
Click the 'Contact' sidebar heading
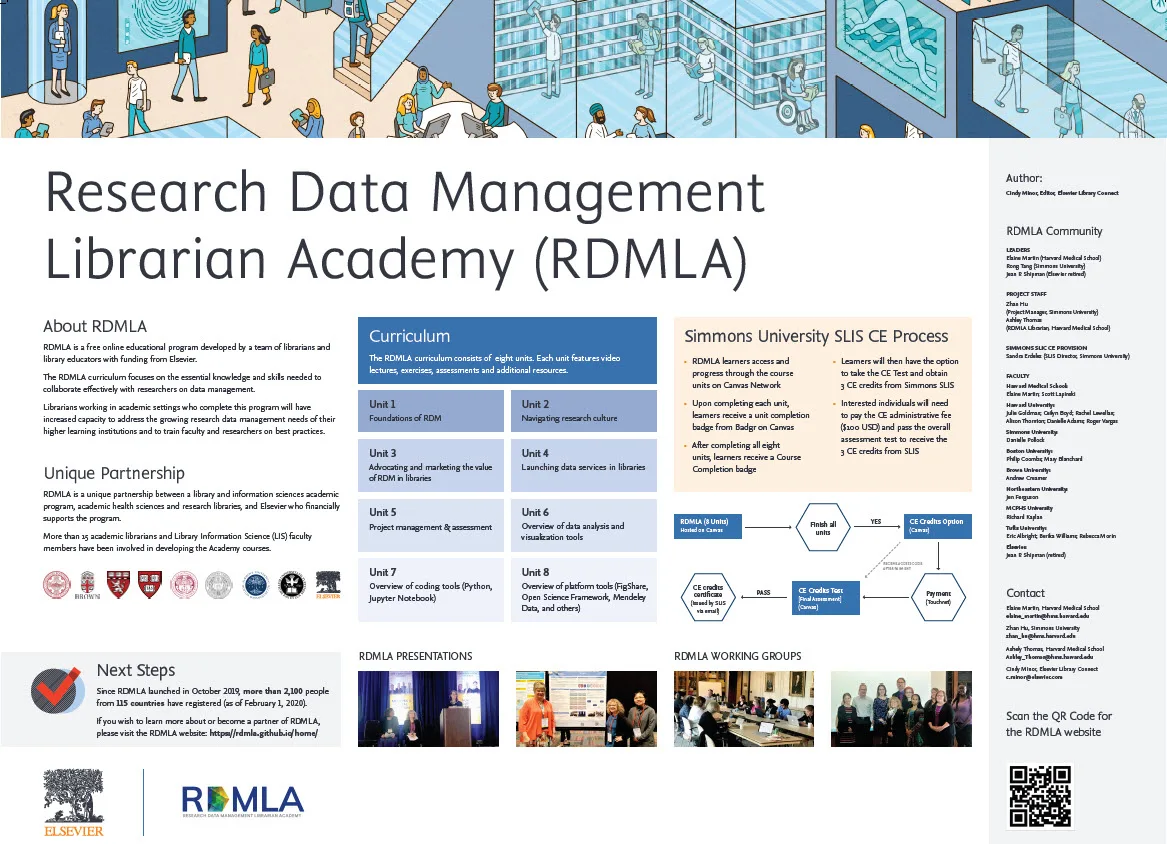pos(1025,593)
